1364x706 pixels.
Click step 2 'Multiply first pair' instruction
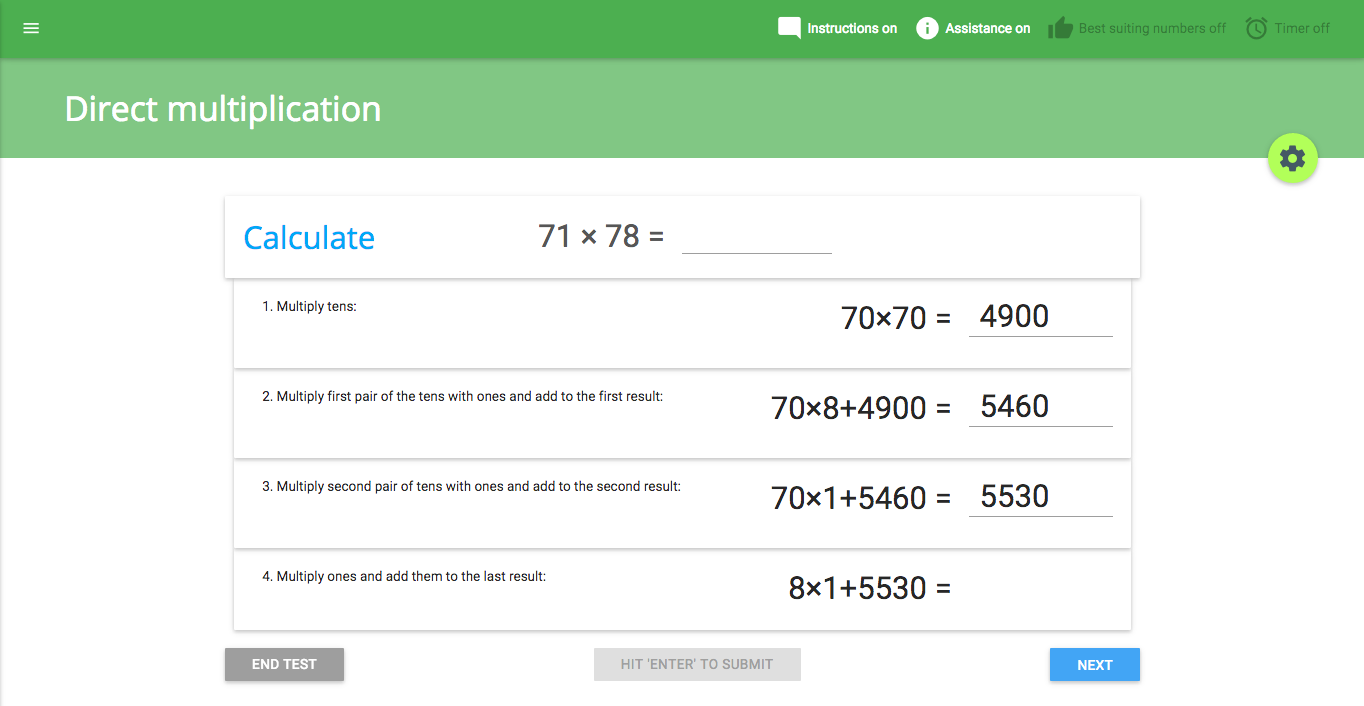click(462, 396)
